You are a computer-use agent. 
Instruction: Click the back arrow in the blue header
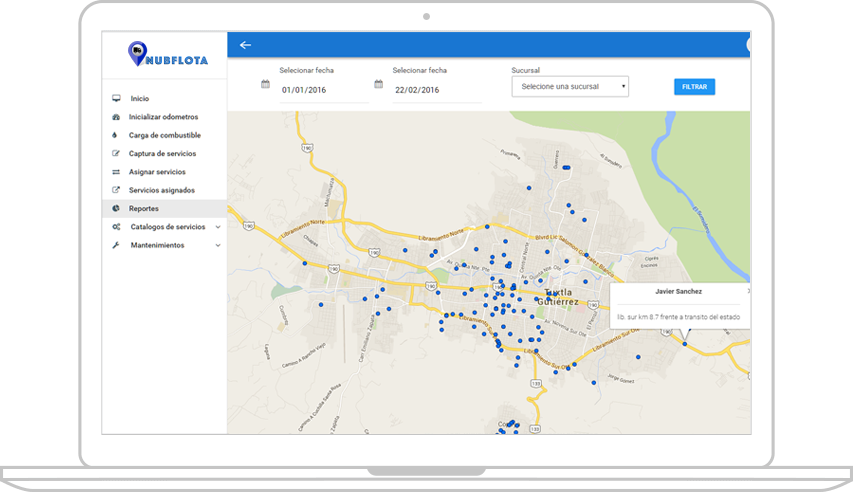click(x=245, y=45)
